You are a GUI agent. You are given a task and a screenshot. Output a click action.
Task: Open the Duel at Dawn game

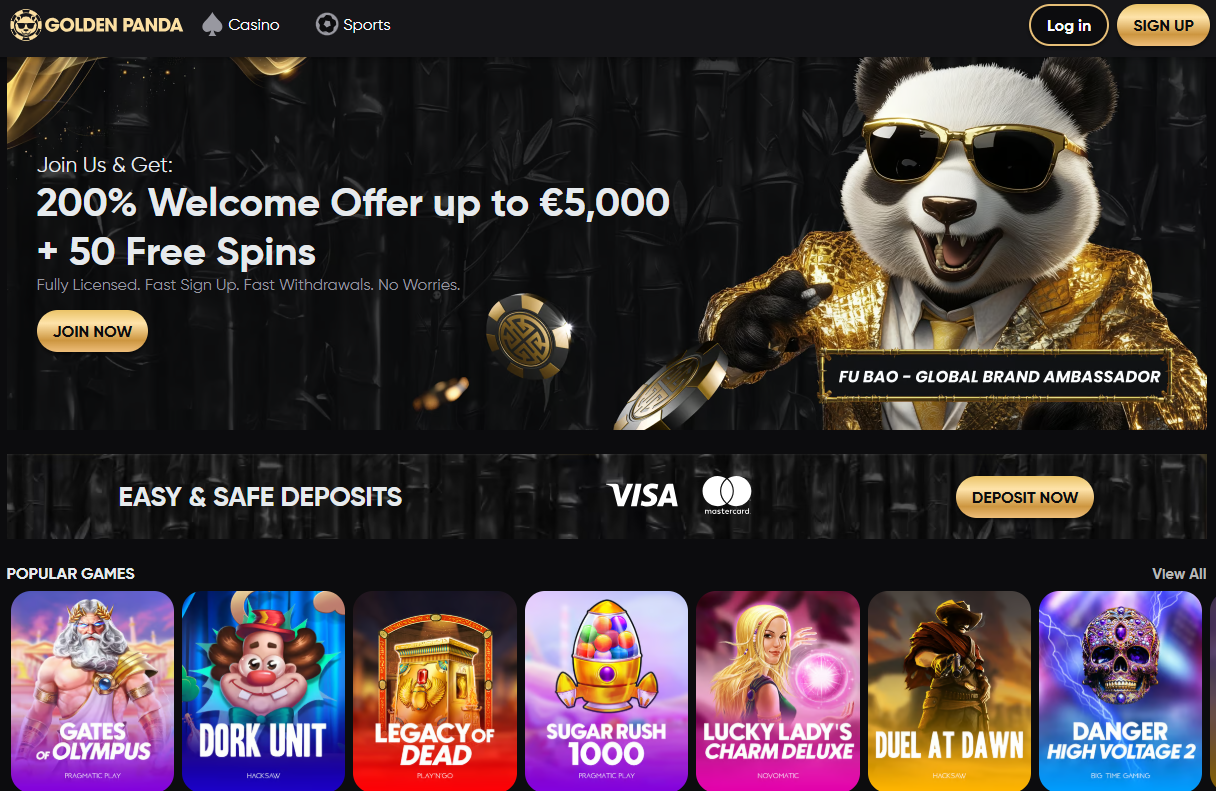(x=949, y=691)
